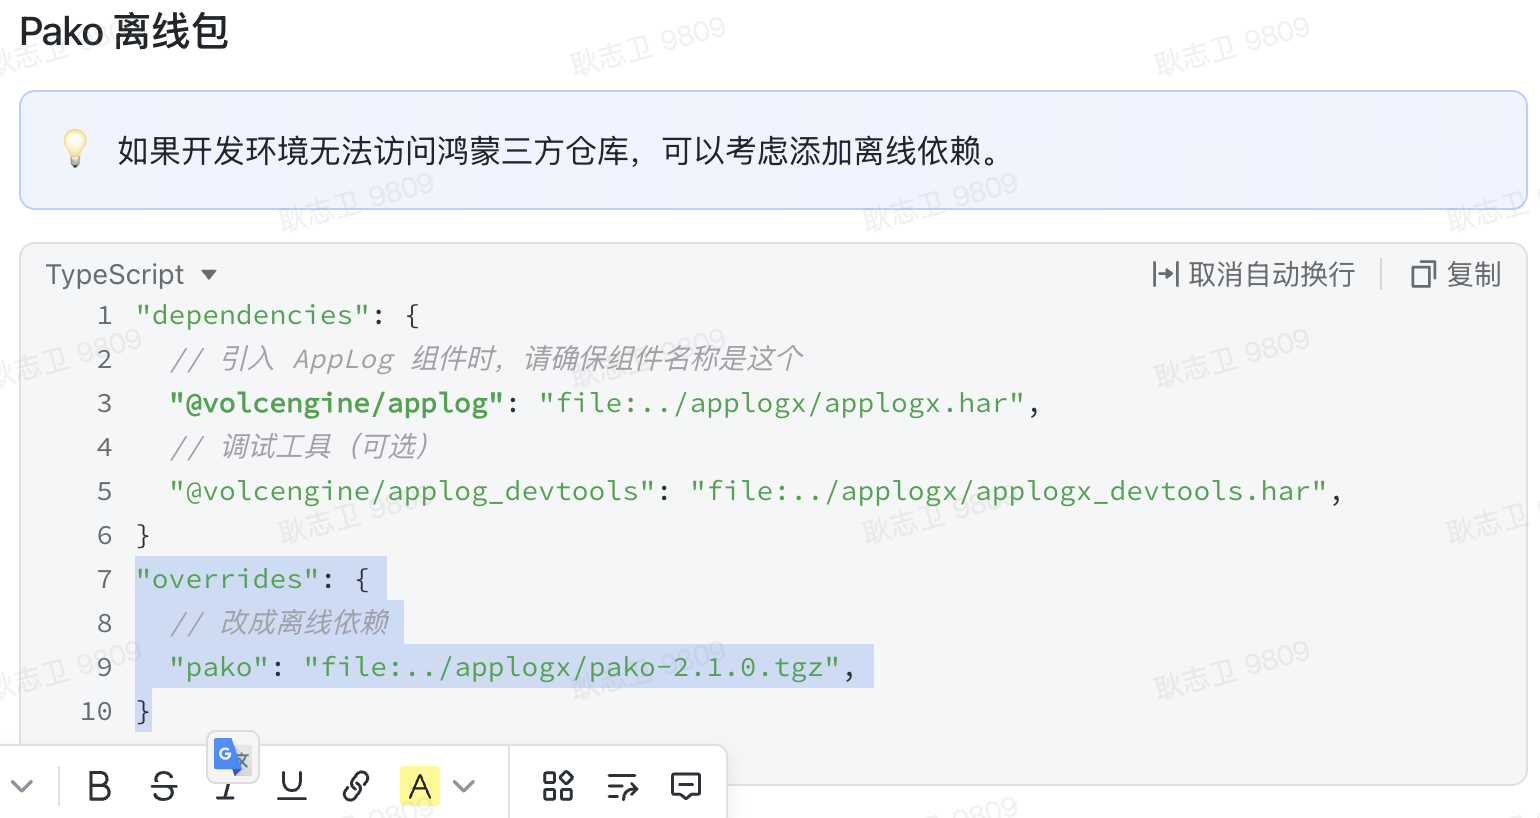Click the Pako 离线包 heading
The height and width of the screenshot is (818, 1540).
[x=124, y=32]
